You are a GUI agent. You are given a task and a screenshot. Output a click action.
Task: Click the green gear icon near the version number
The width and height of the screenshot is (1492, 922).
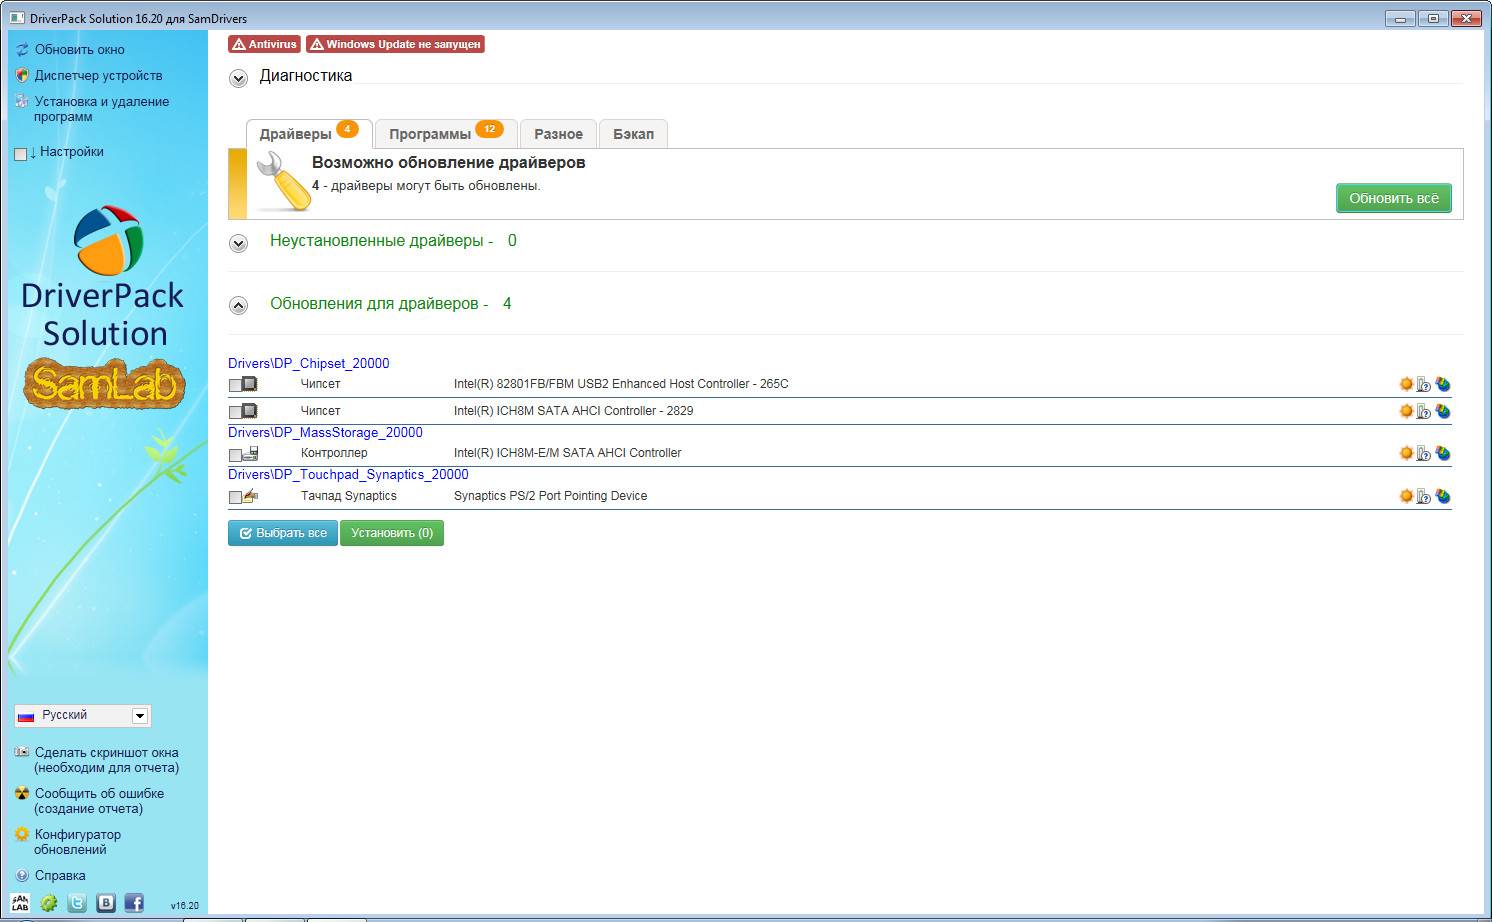[x=48, y=903]
